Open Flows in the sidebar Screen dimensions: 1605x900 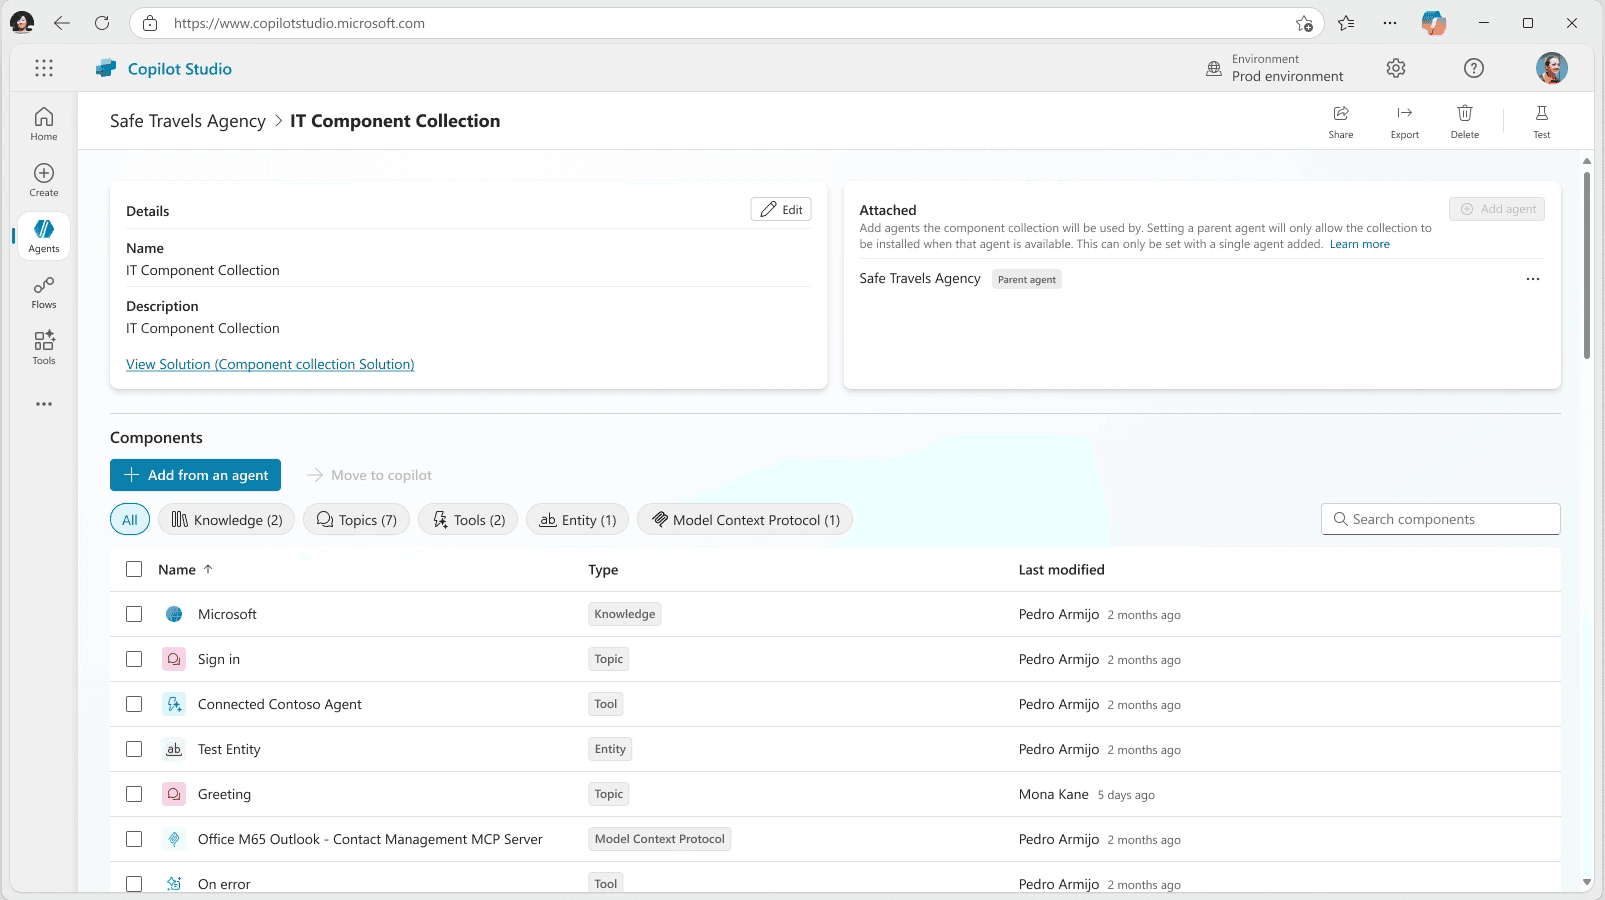(x=44, y=292)
